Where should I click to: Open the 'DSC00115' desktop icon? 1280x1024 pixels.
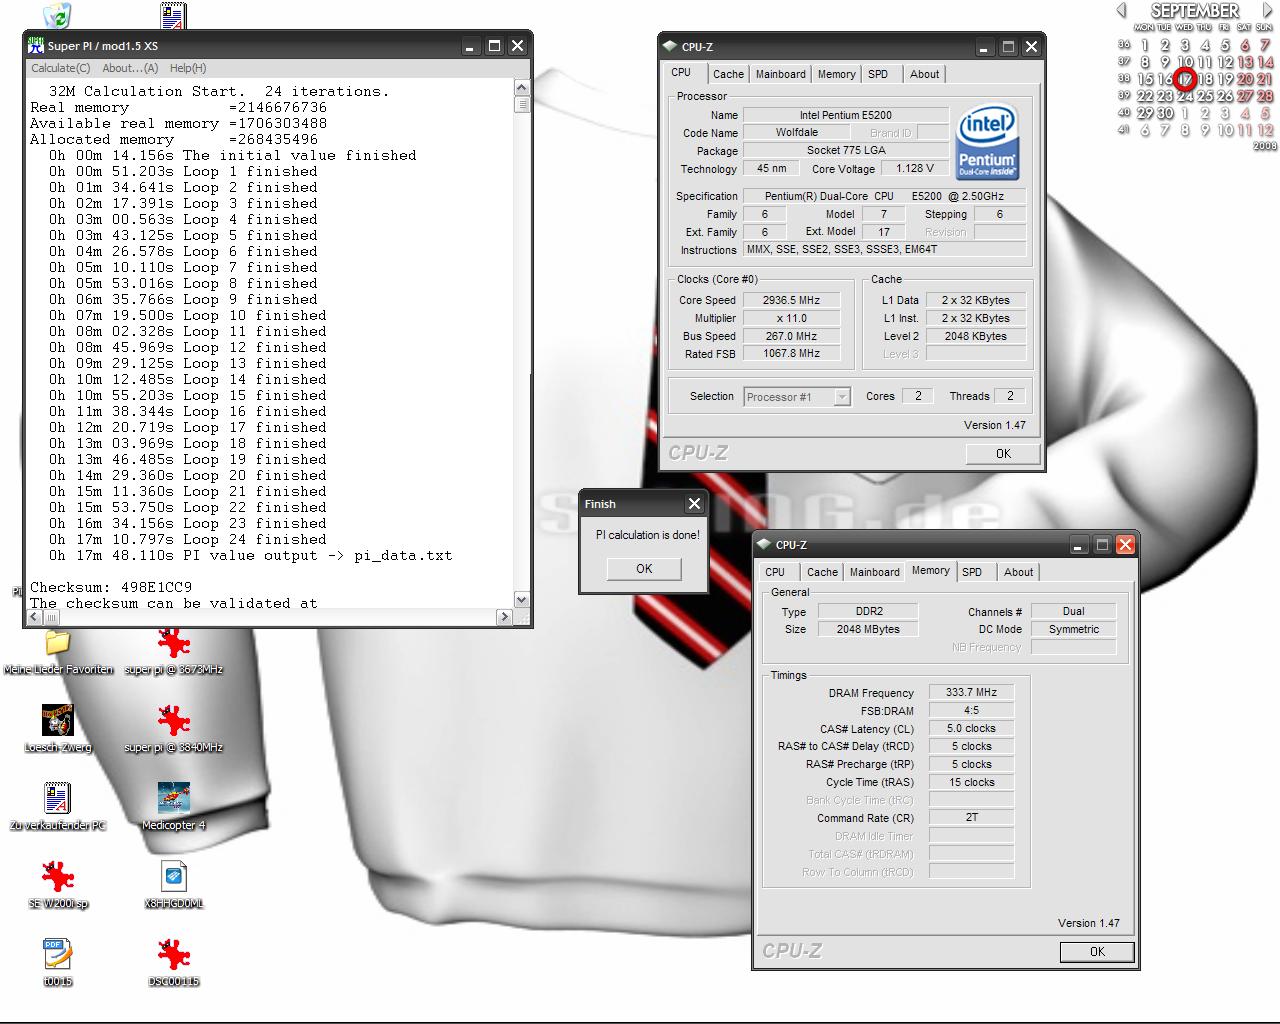(173, 954)
